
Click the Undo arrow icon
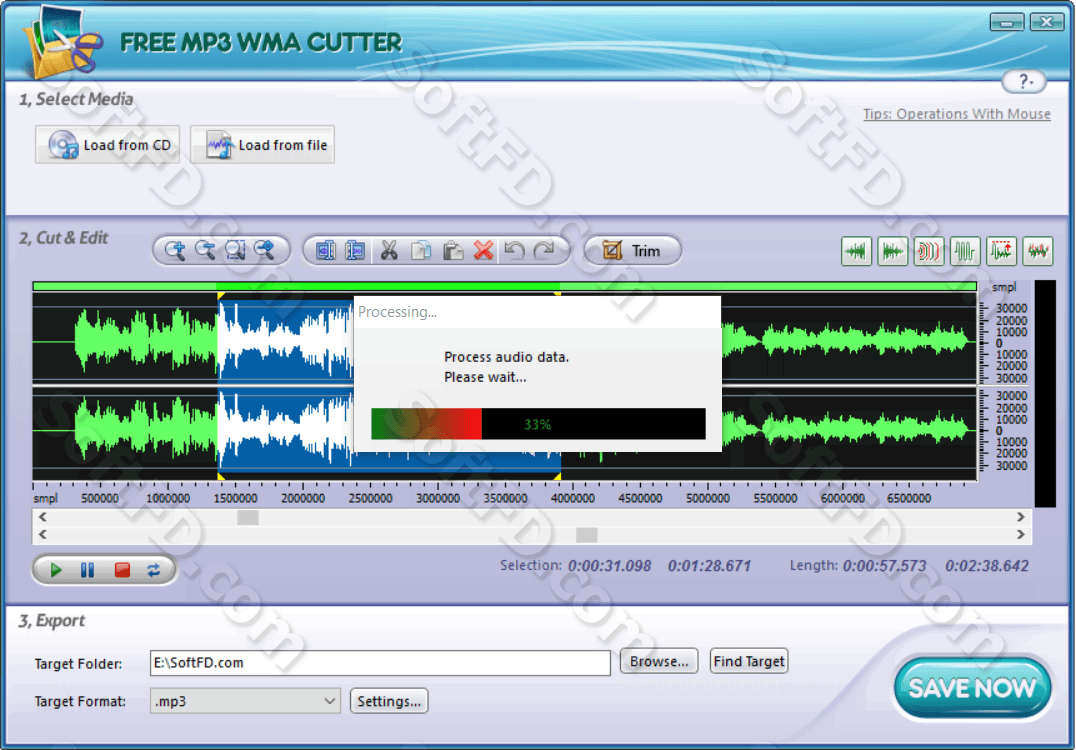click(515, 251)
